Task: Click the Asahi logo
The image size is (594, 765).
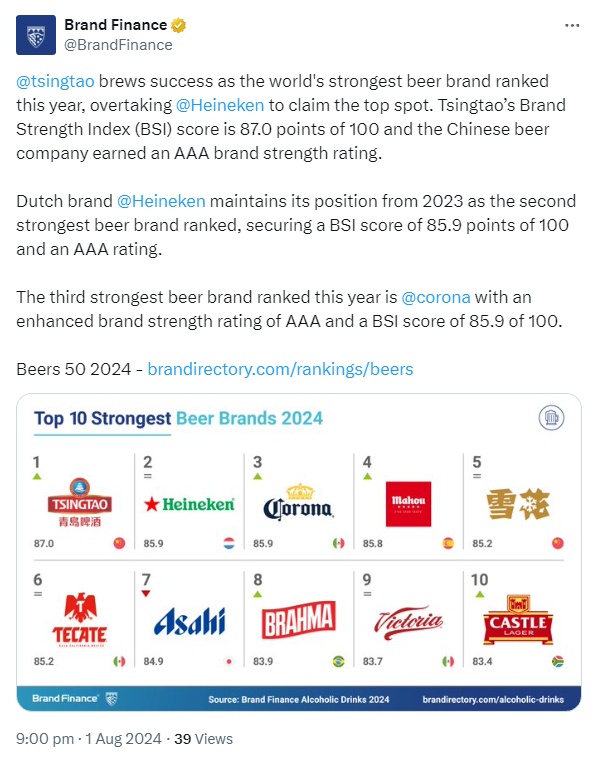Action: pyautogui.click(x=190, y=622)
